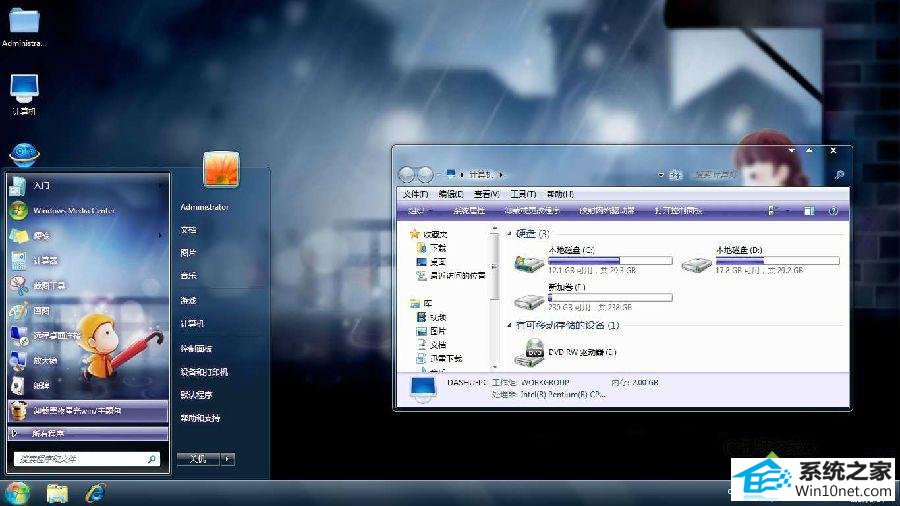This screenshot has height=506, width=900.
Task: Click Explorer's Back navigation button
Action: [x=407, y=174]
